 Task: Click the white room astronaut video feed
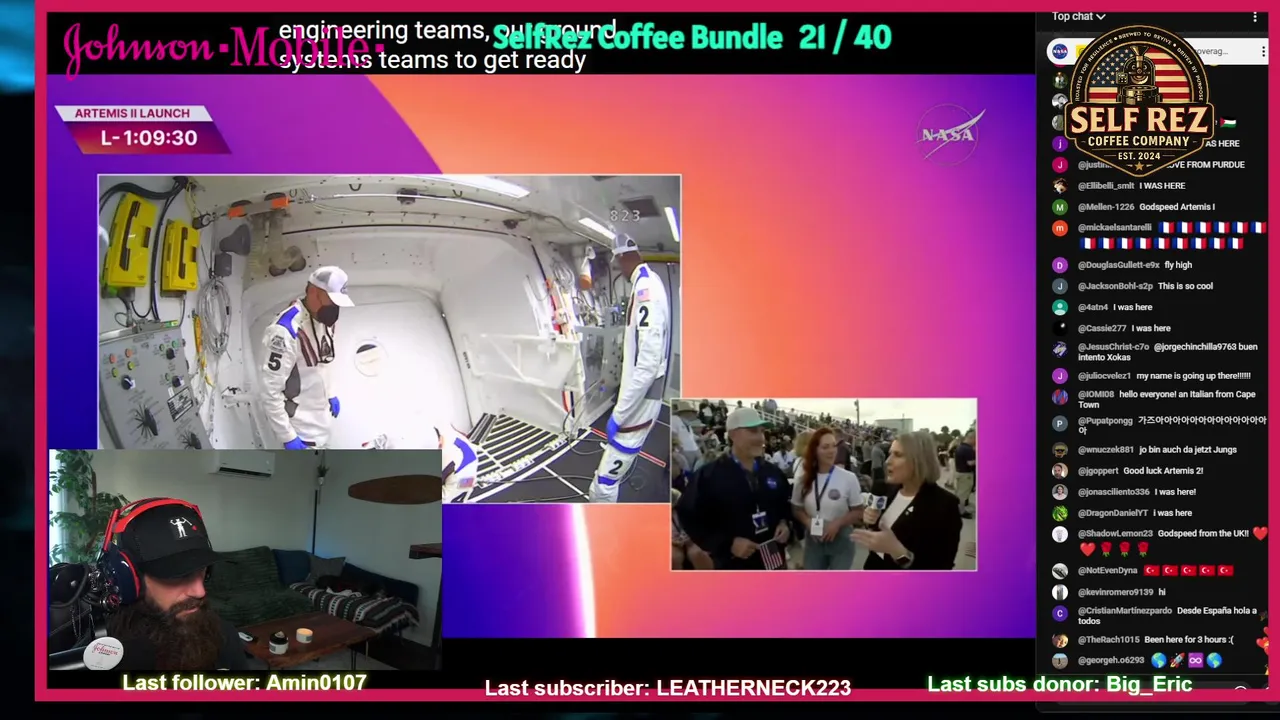(x=389, y=339)
